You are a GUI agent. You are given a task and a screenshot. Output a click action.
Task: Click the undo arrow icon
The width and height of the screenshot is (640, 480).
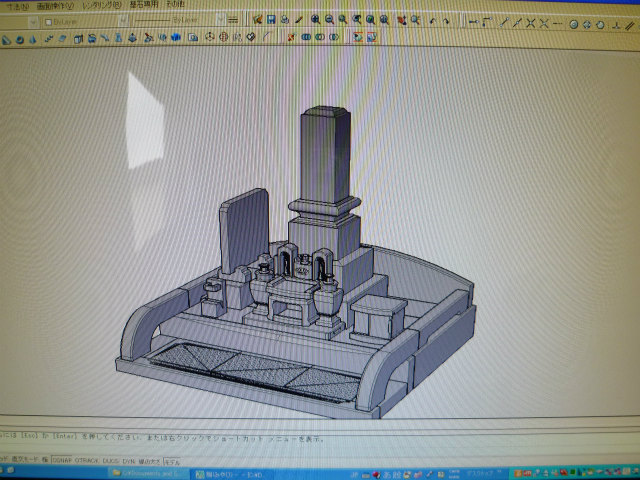433,20
